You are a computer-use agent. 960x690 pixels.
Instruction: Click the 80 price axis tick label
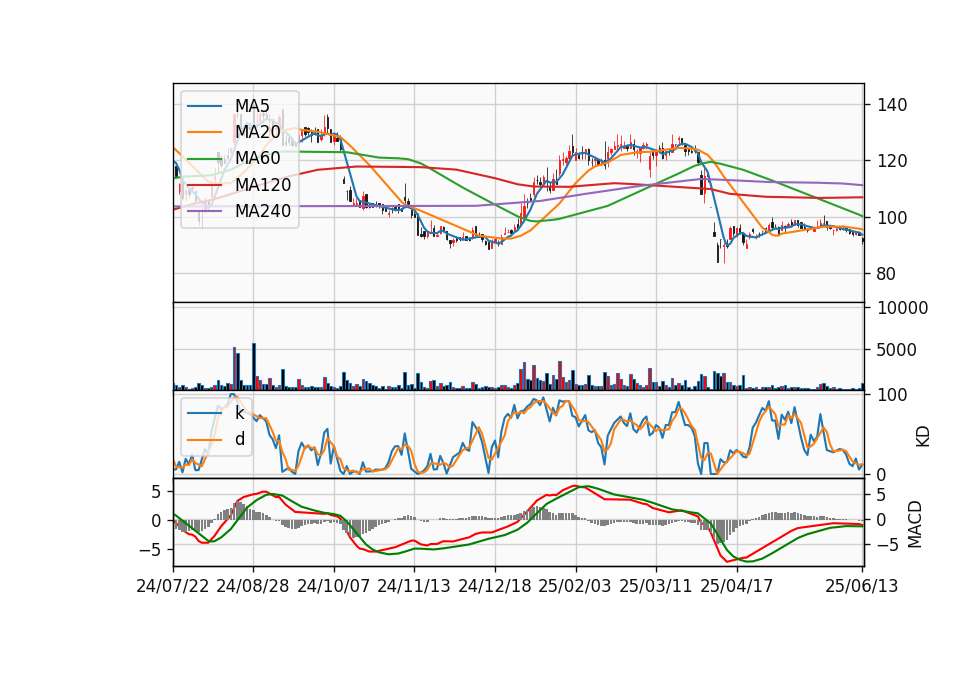click(887, 274)
